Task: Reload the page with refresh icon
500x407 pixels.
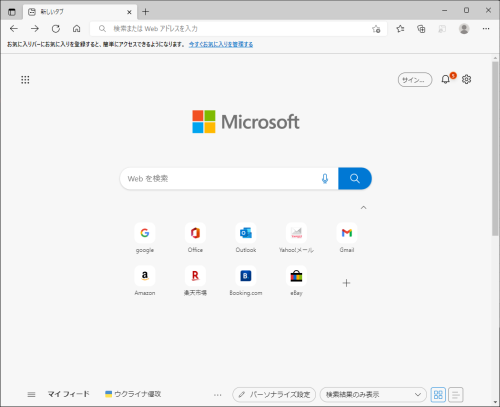Action: 56,29
